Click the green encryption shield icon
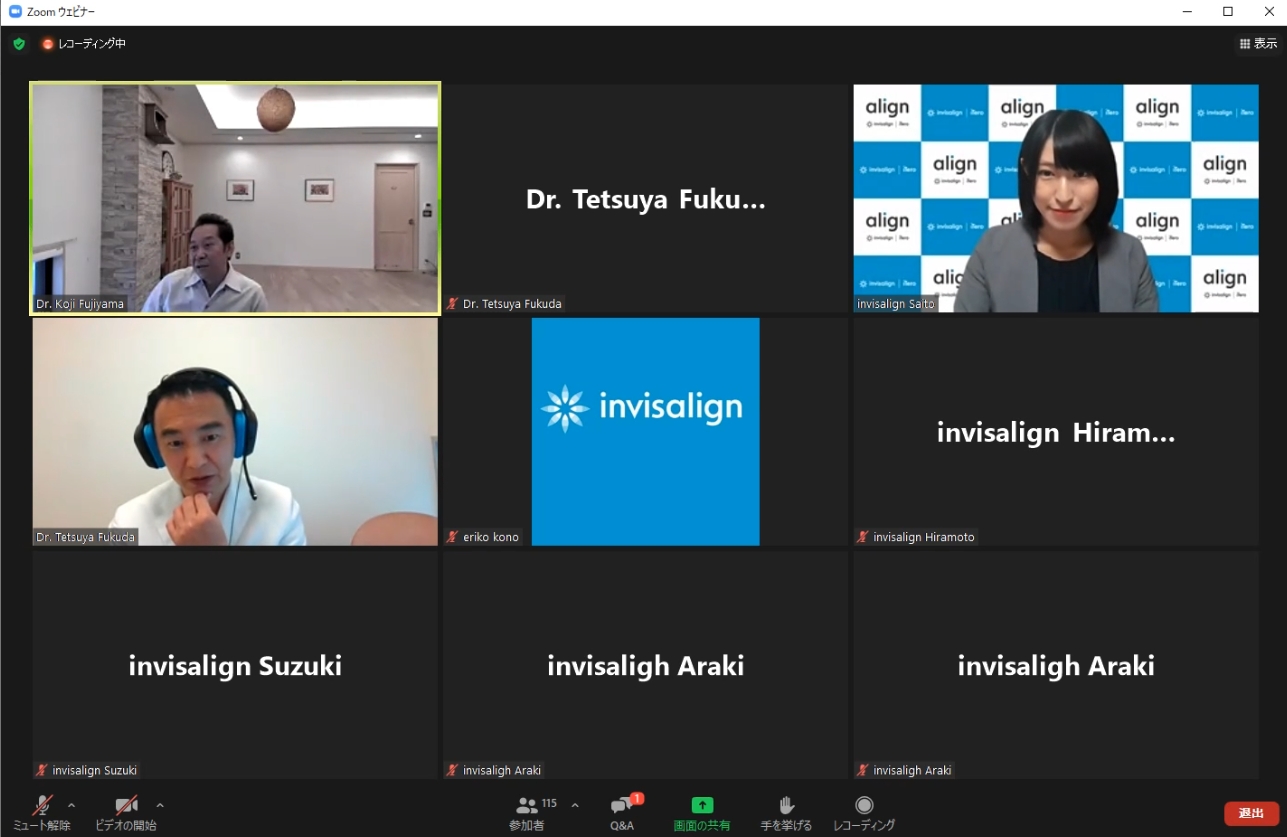Viewport: 1287px width, 837px height. pyautogui.click(x=19, y=44)
